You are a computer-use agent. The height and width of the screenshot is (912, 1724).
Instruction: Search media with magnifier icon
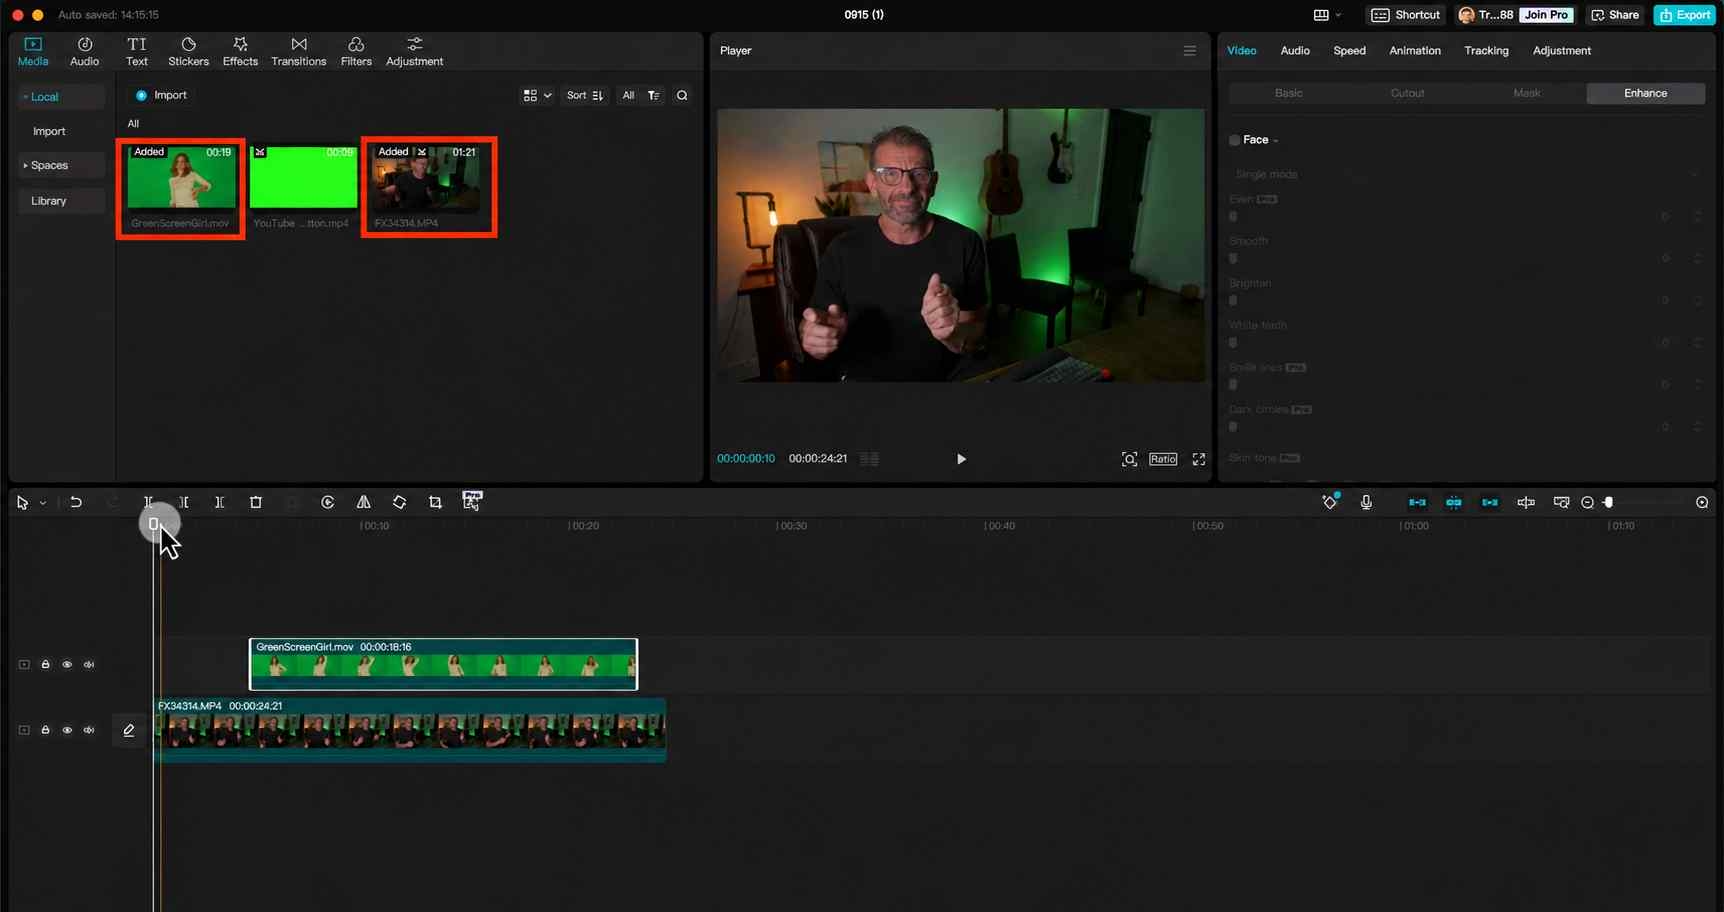click(x=682, y=96)
